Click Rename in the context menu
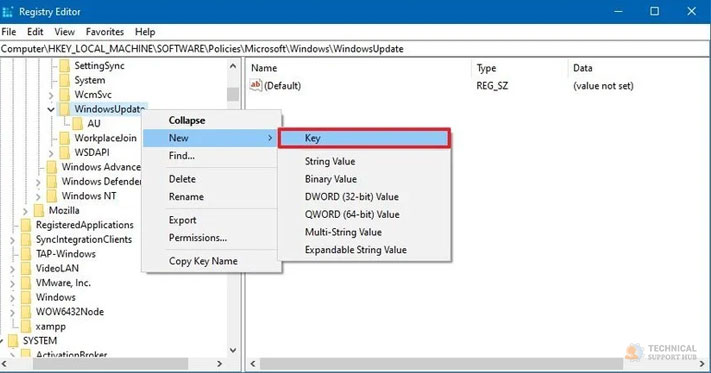Screen dimensions: 711x373 (211, 197)
